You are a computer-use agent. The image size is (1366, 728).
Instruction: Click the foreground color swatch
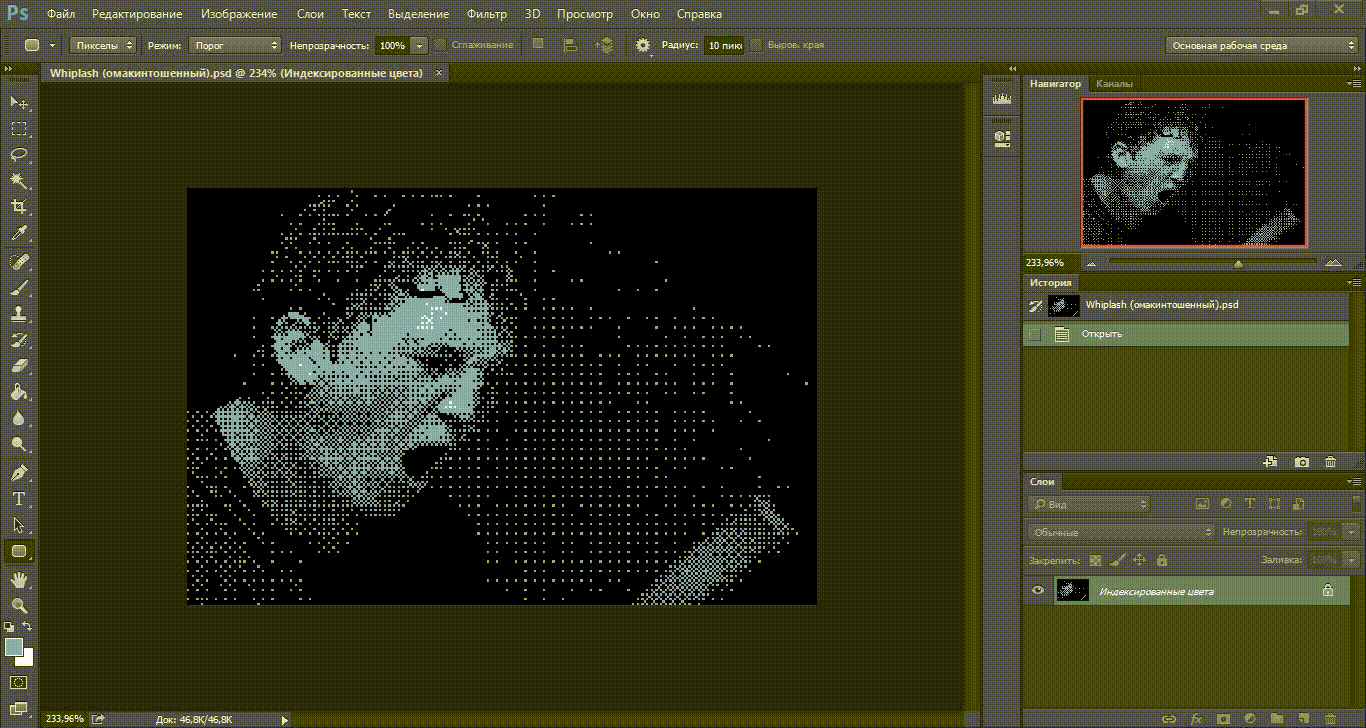coord(13,647)
